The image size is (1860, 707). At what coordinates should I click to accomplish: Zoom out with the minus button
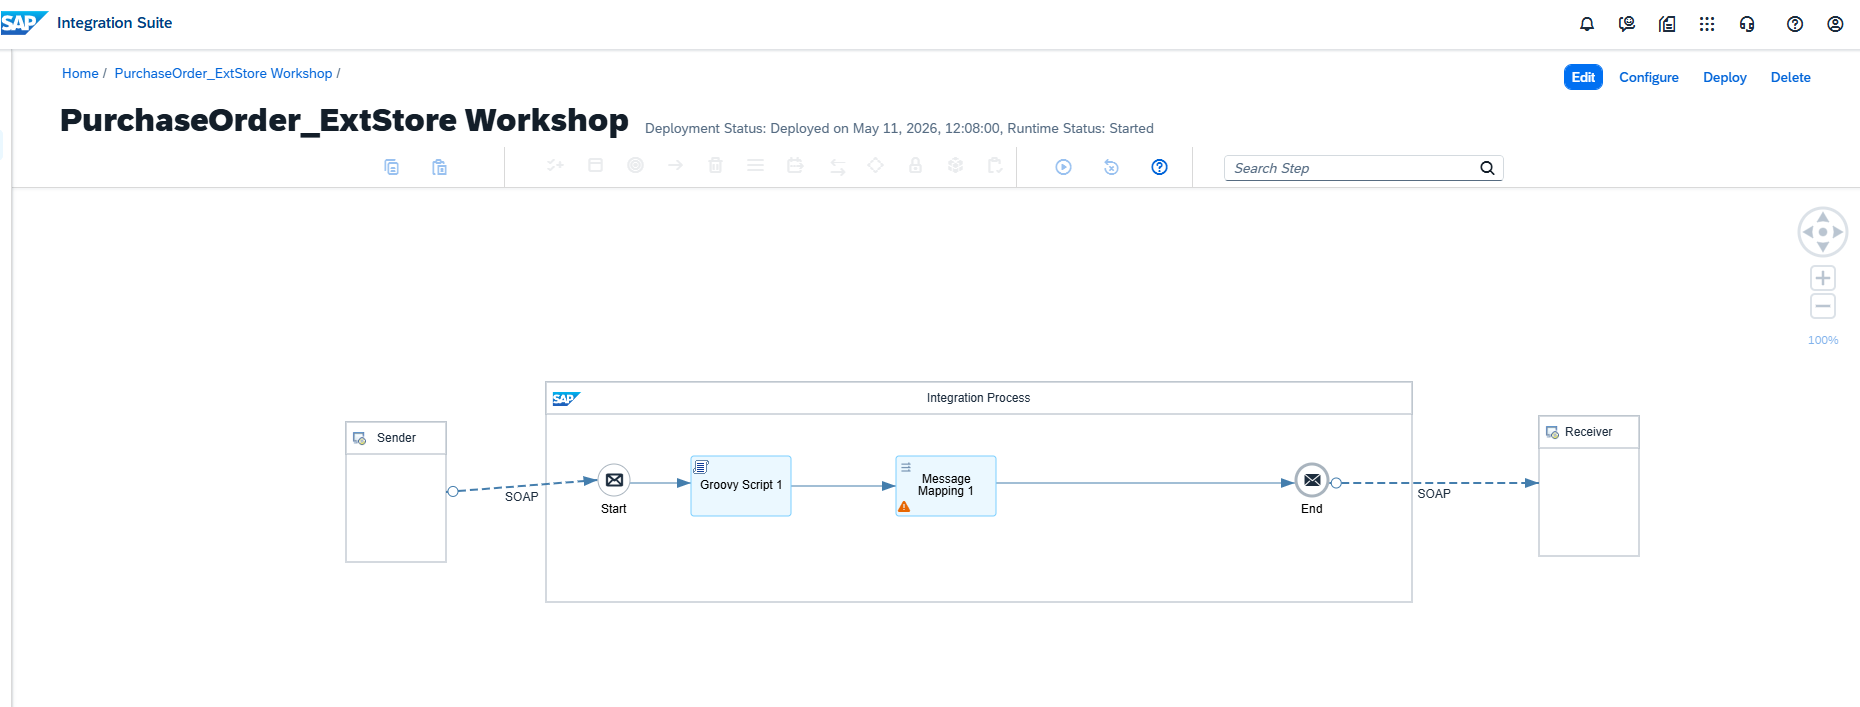(1823, 306)
